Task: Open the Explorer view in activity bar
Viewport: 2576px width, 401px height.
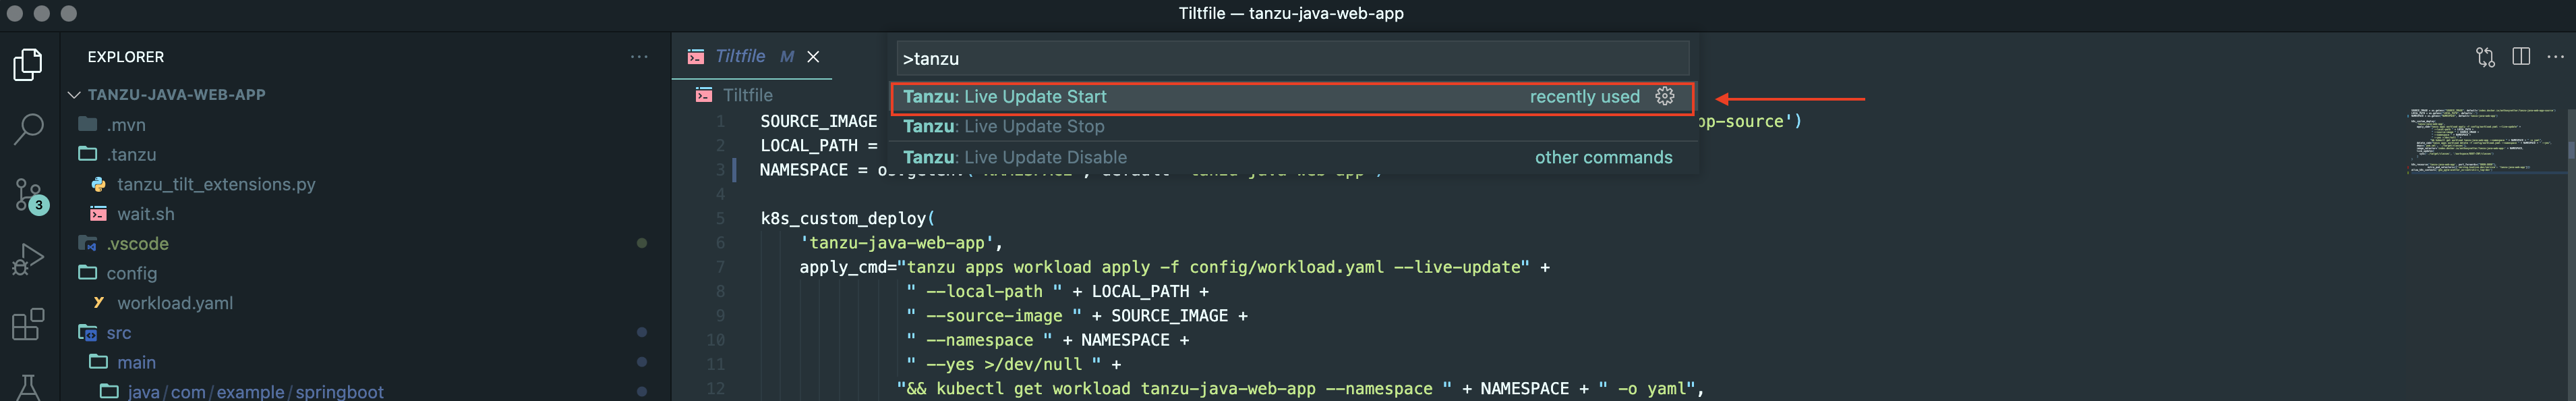Action: pos(28,65)
